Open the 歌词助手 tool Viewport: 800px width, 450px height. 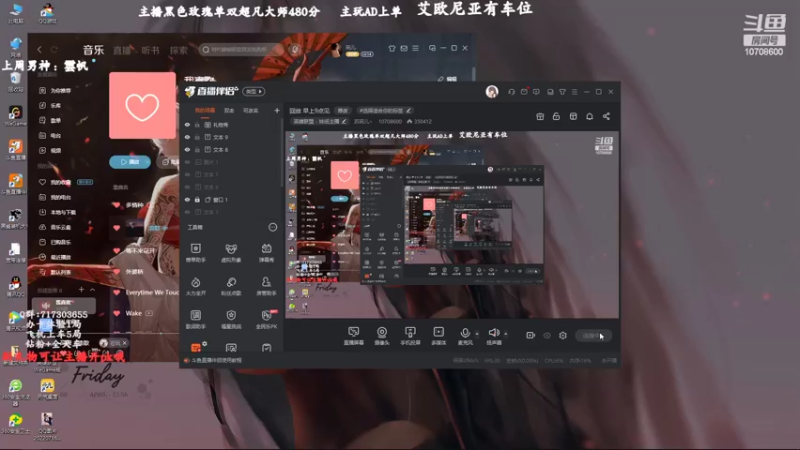pos(195,319)
